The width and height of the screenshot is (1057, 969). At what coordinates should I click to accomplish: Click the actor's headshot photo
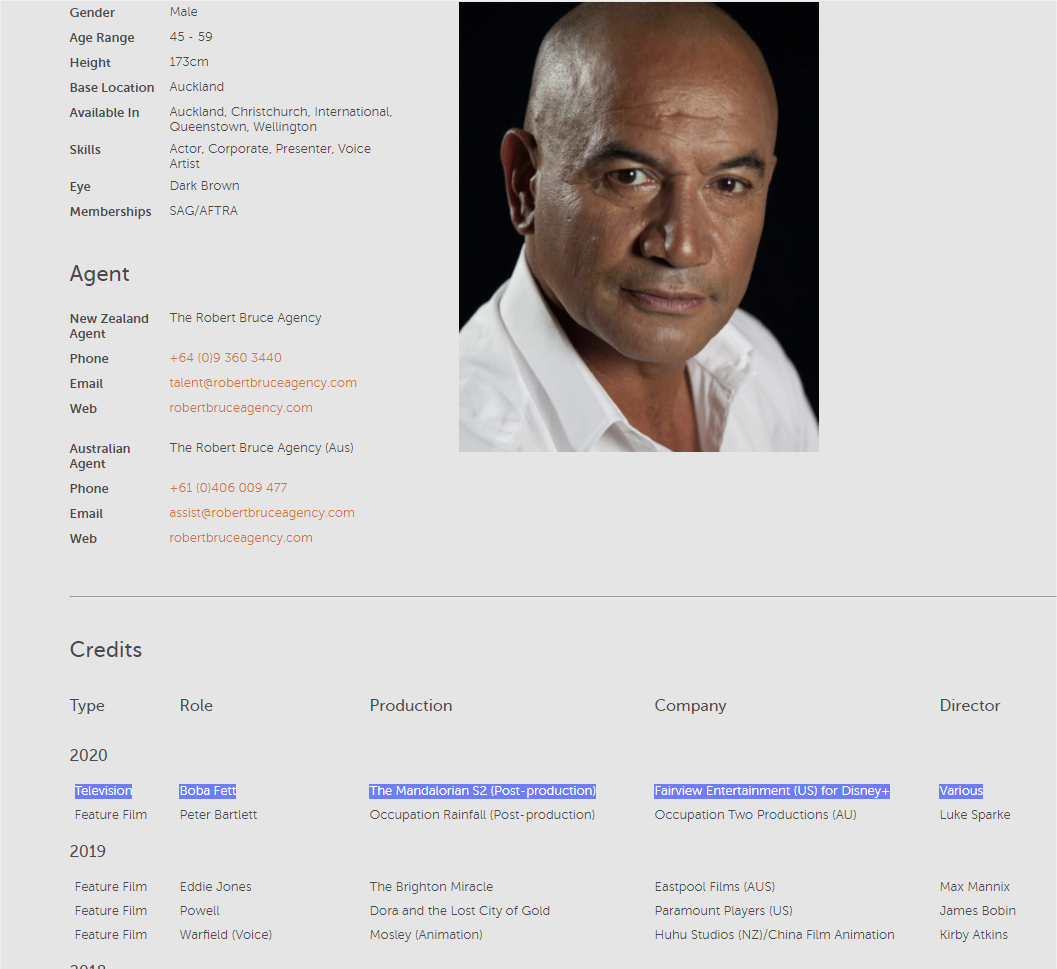click(x=638, y=227)
